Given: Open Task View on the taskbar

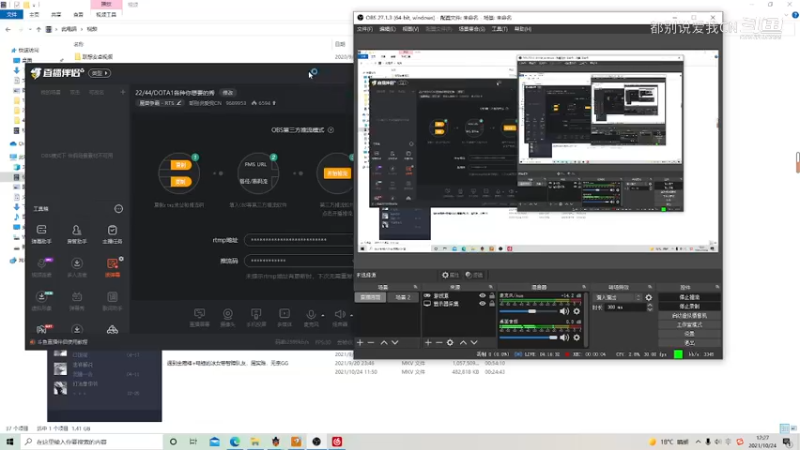Looking at the screenshot, I should click(x=193, y=441).
